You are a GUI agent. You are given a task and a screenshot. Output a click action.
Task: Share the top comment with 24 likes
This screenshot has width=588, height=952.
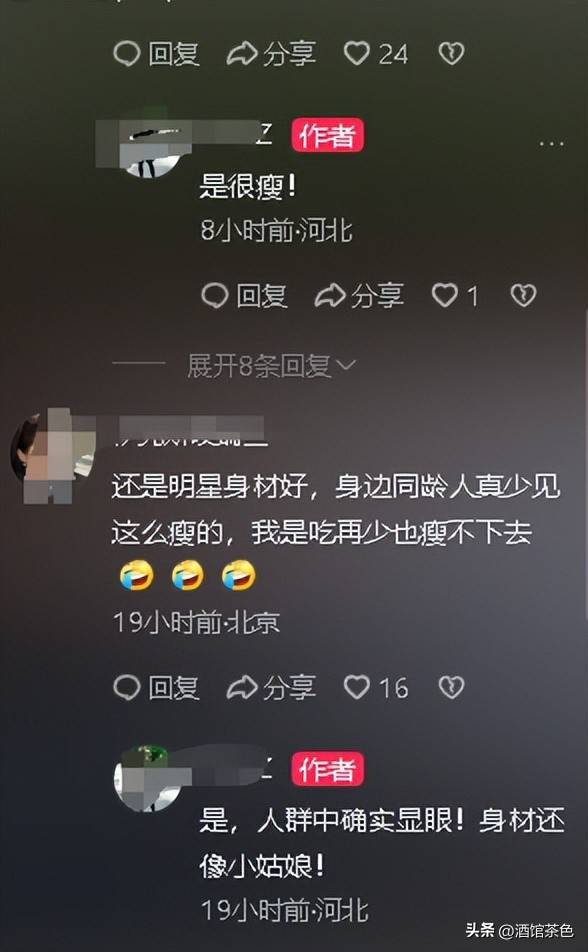click(271, 54)
